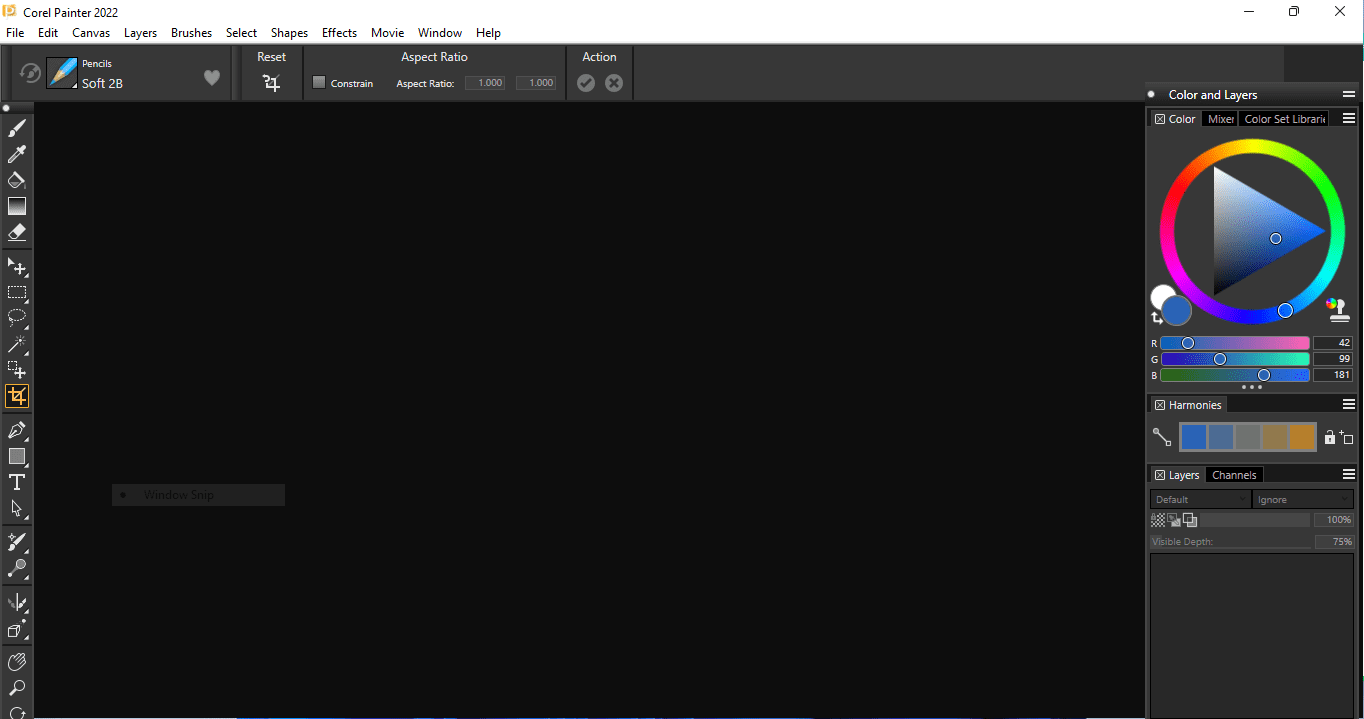Close the Harmonies panel
This screenshot has width=1364, height=719.
[x=1159, y=405]
